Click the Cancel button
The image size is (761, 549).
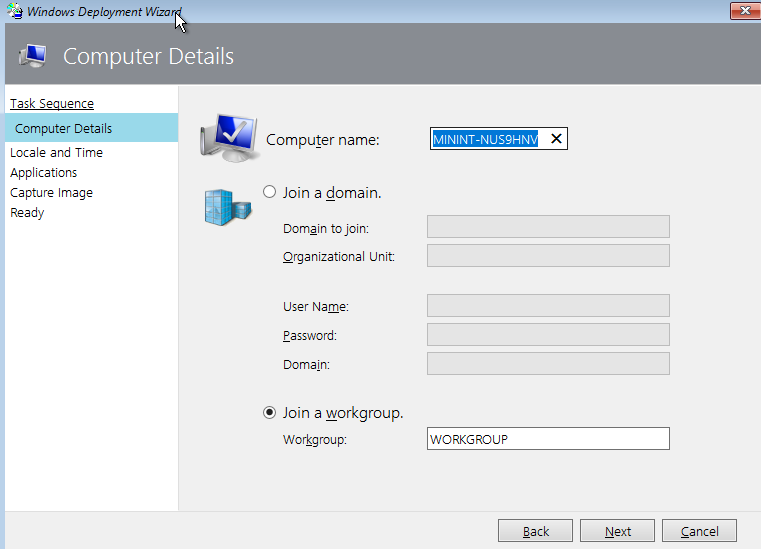coord(699,531)
